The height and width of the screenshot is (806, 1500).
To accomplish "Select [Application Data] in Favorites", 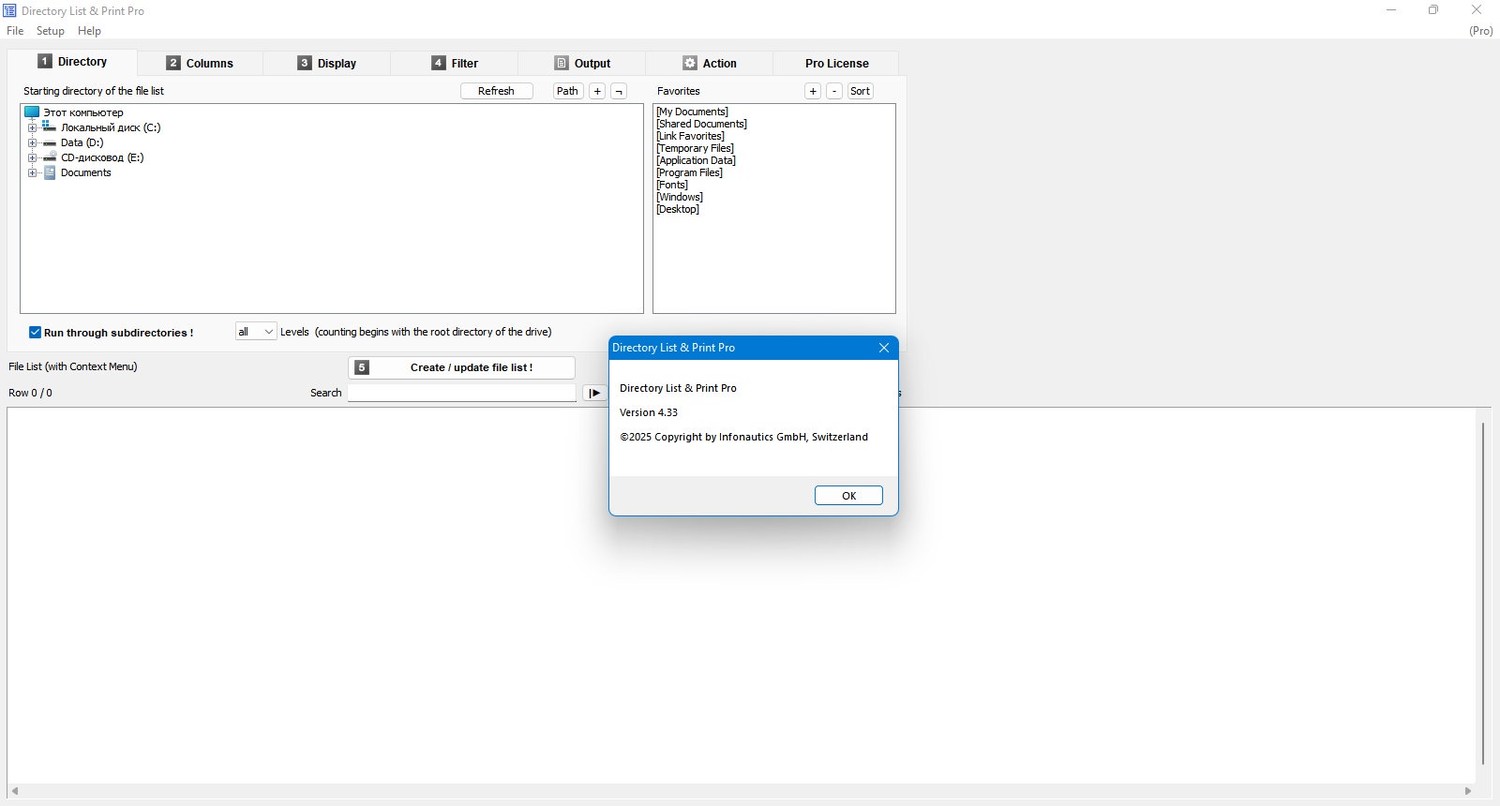I will pyautogui.click(x=696, y=160).
